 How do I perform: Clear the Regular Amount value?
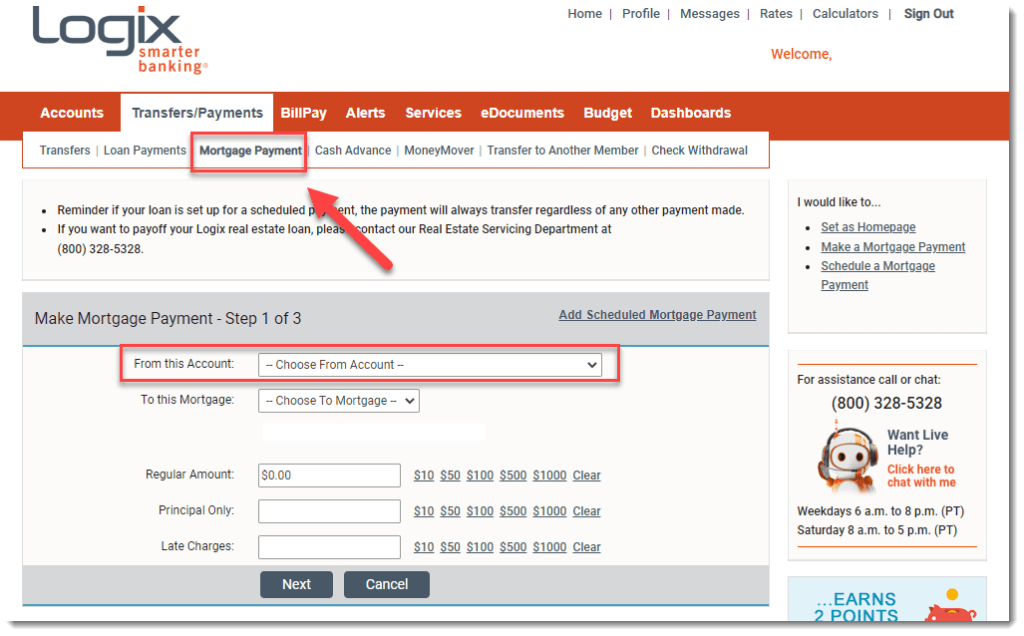pyautogui.click(x=586, y=475)
